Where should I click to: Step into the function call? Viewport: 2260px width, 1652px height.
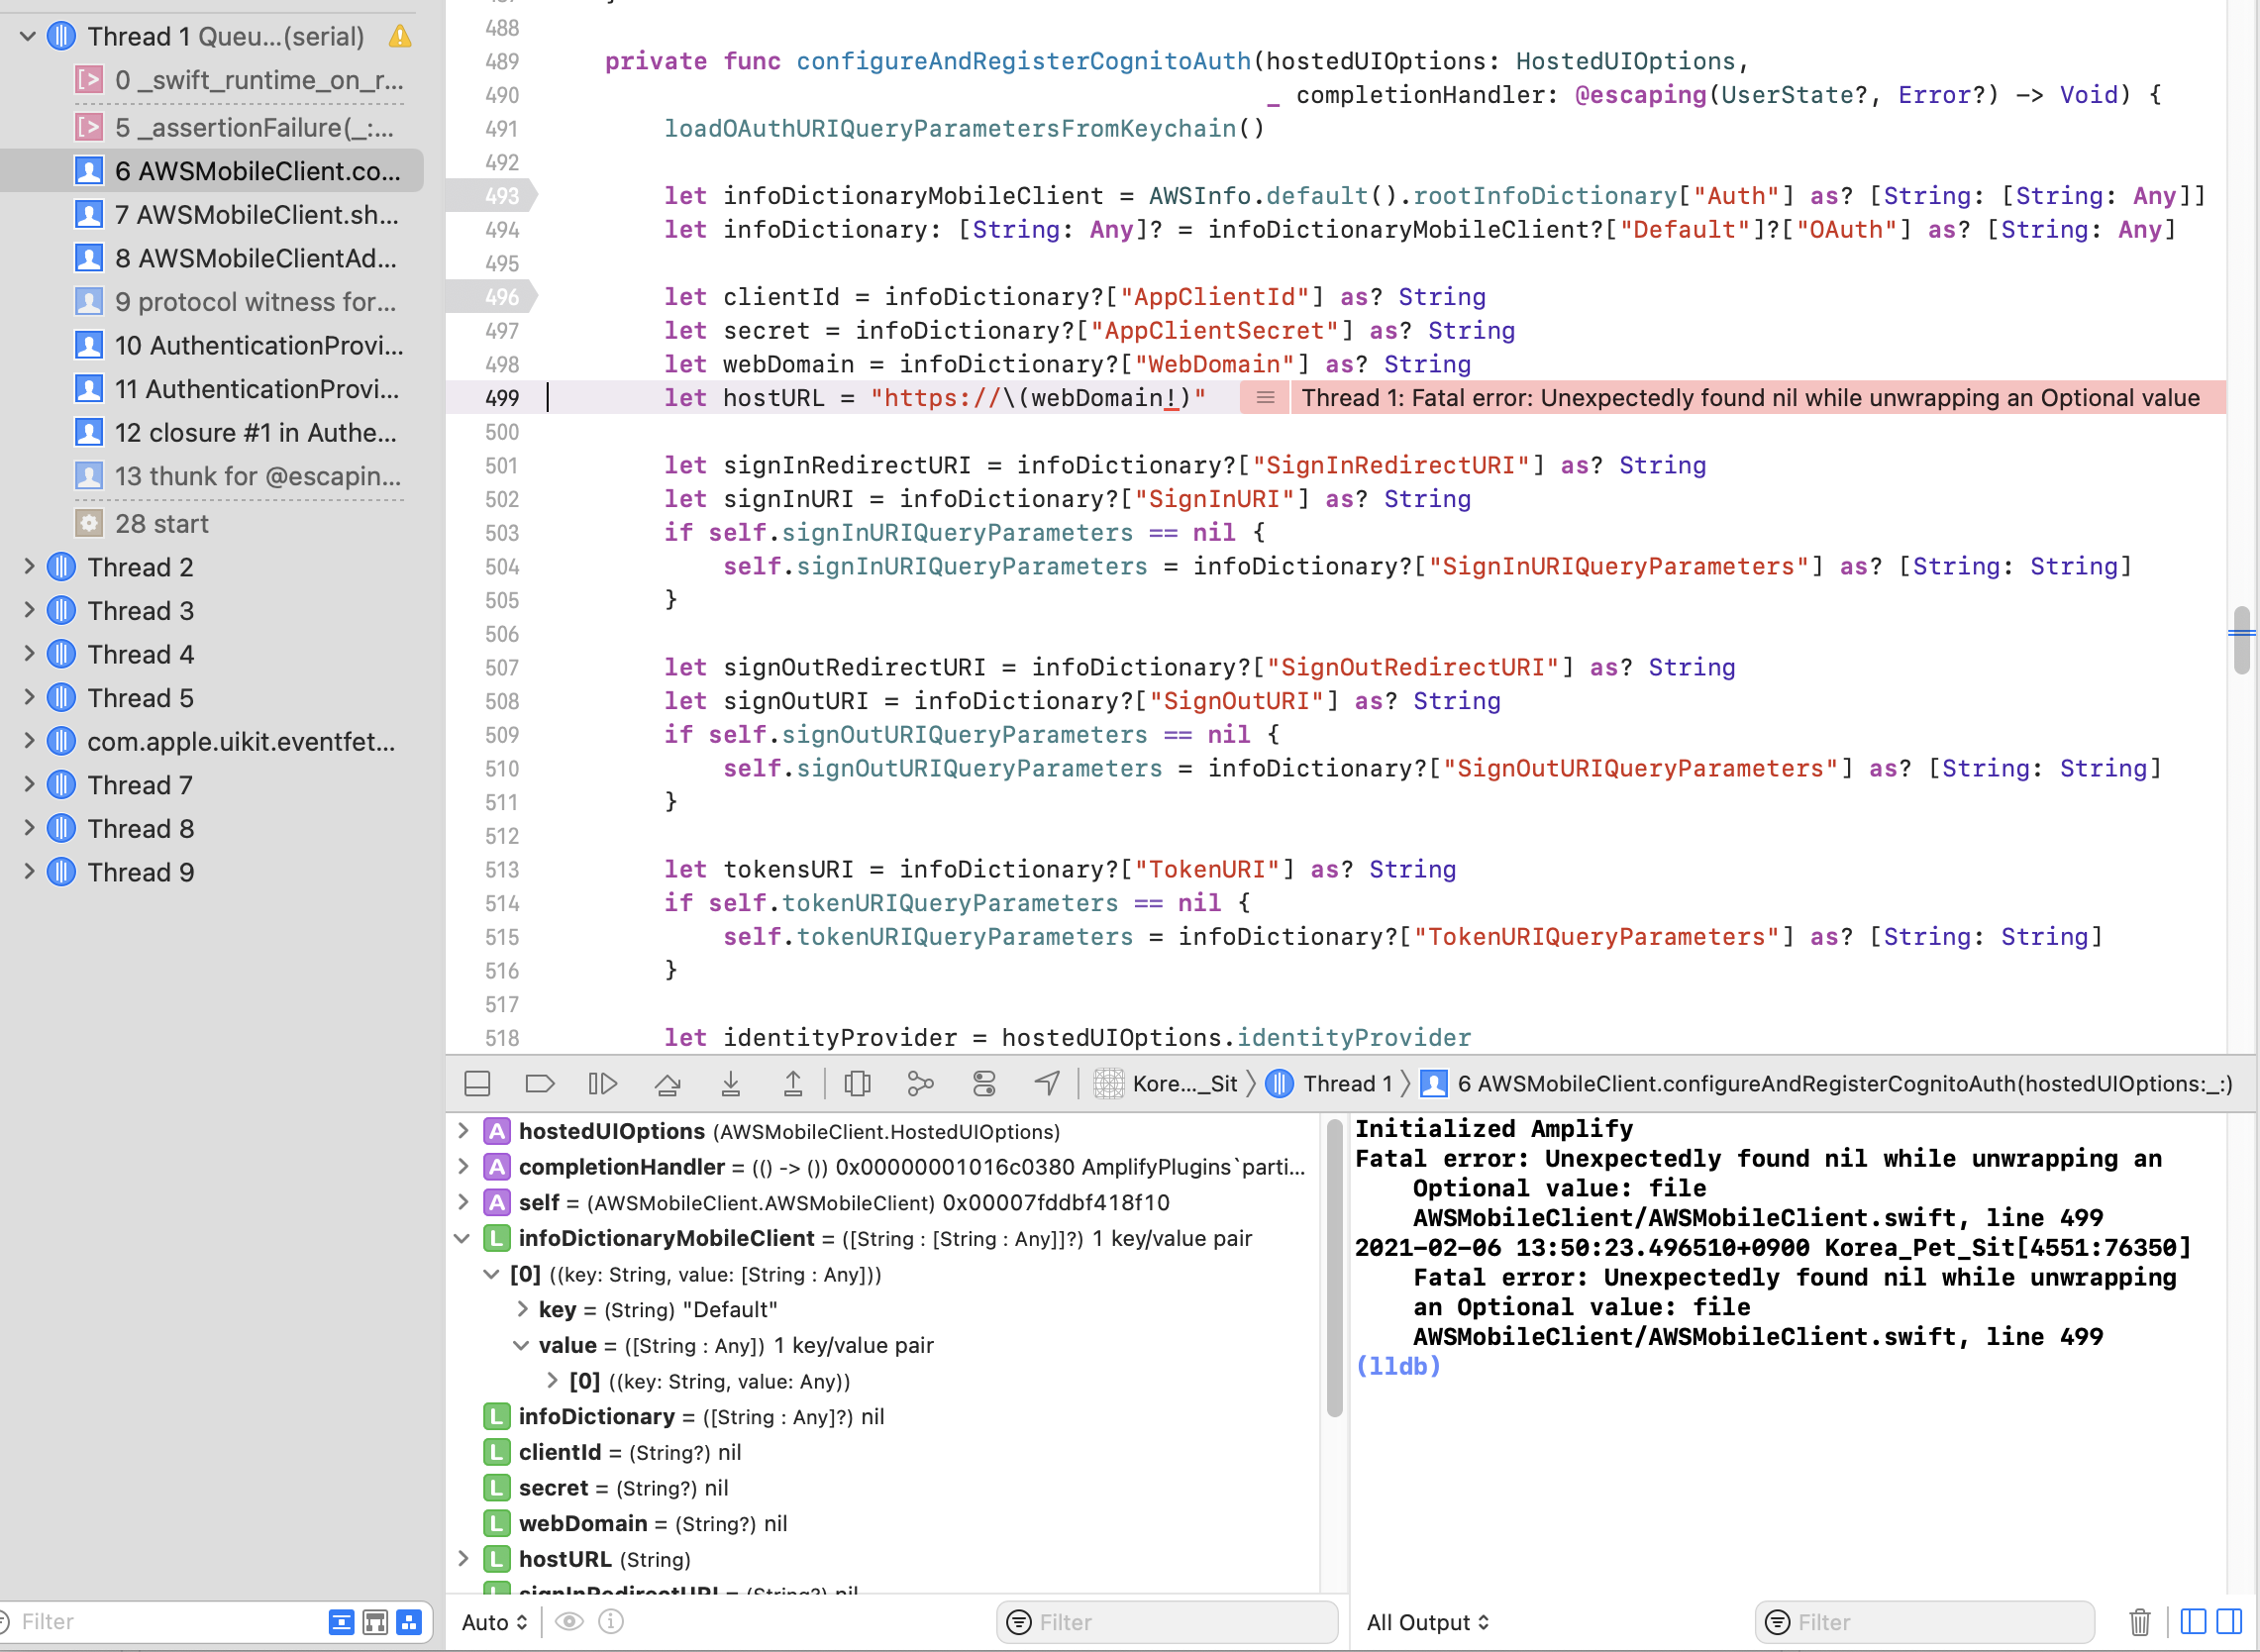pyautogui.click(x=733, y=1083)
